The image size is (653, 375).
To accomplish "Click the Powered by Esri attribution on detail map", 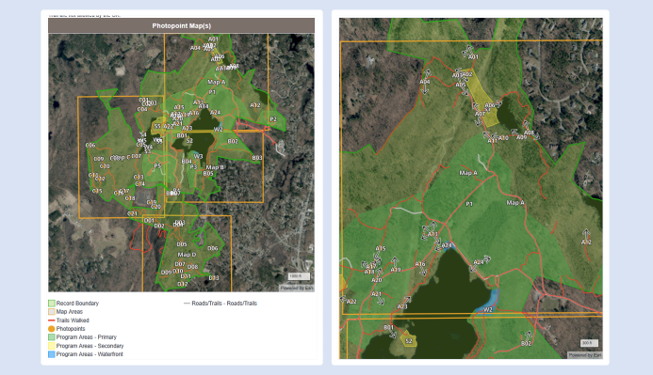I will [585, 355].
